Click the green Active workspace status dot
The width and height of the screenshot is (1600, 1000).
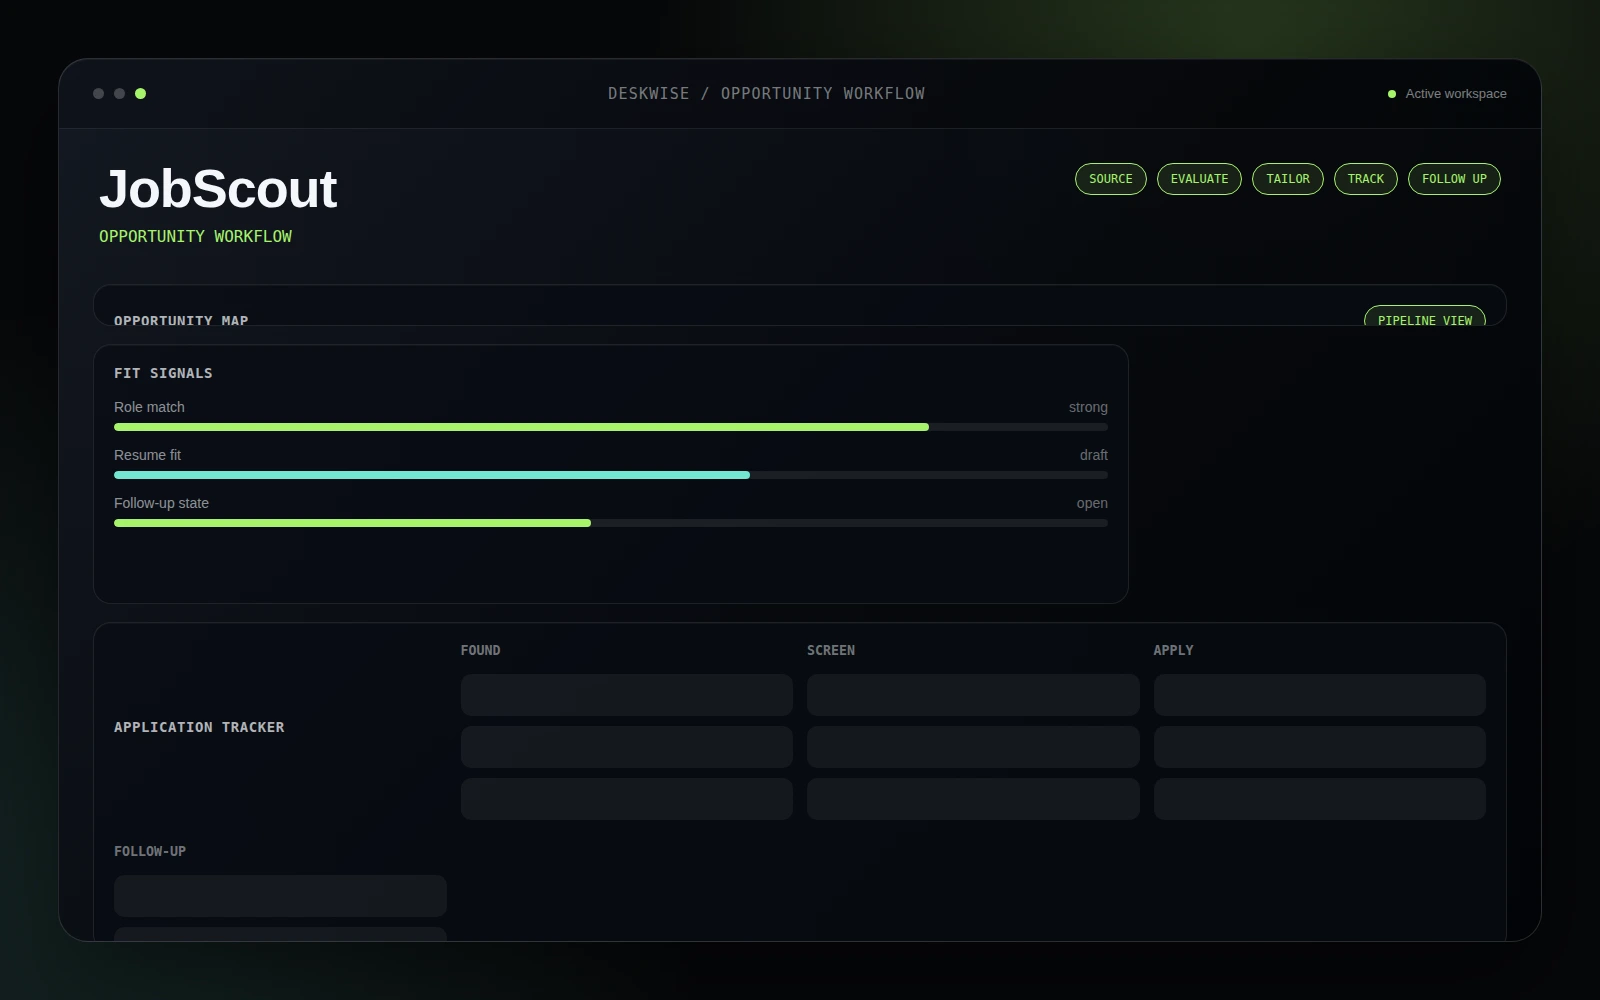(x=1392, y=94)
